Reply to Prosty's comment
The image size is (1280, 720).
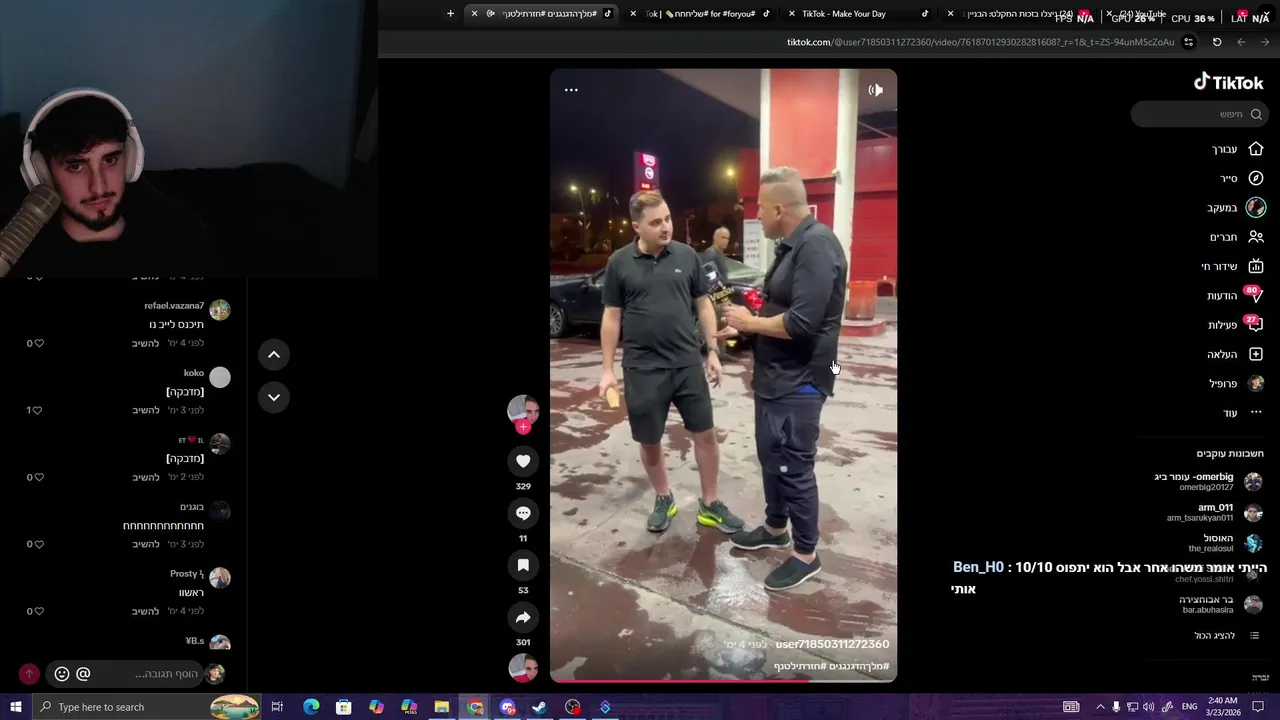pos(146,611)
